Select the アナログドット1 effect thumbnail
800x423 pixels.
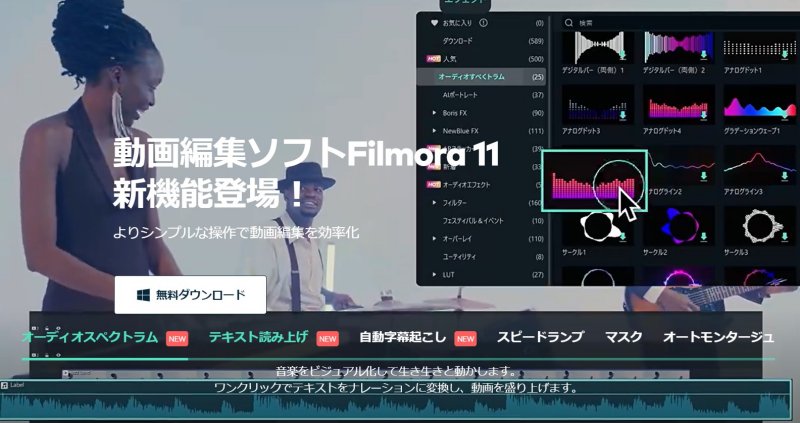(760, 47)
